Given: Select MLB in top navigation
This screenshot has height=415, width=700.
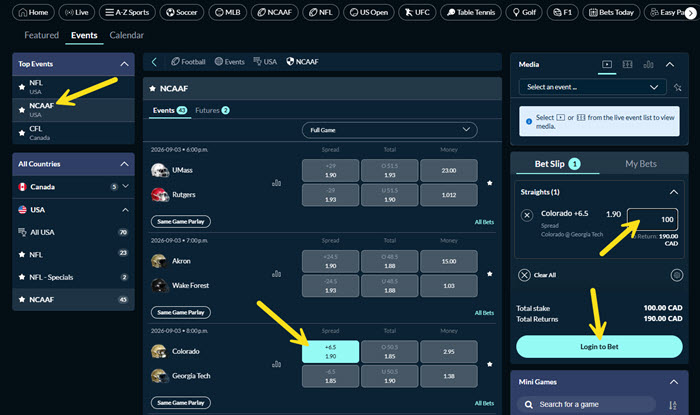Looking at the screenshot, I should point(228,12).
